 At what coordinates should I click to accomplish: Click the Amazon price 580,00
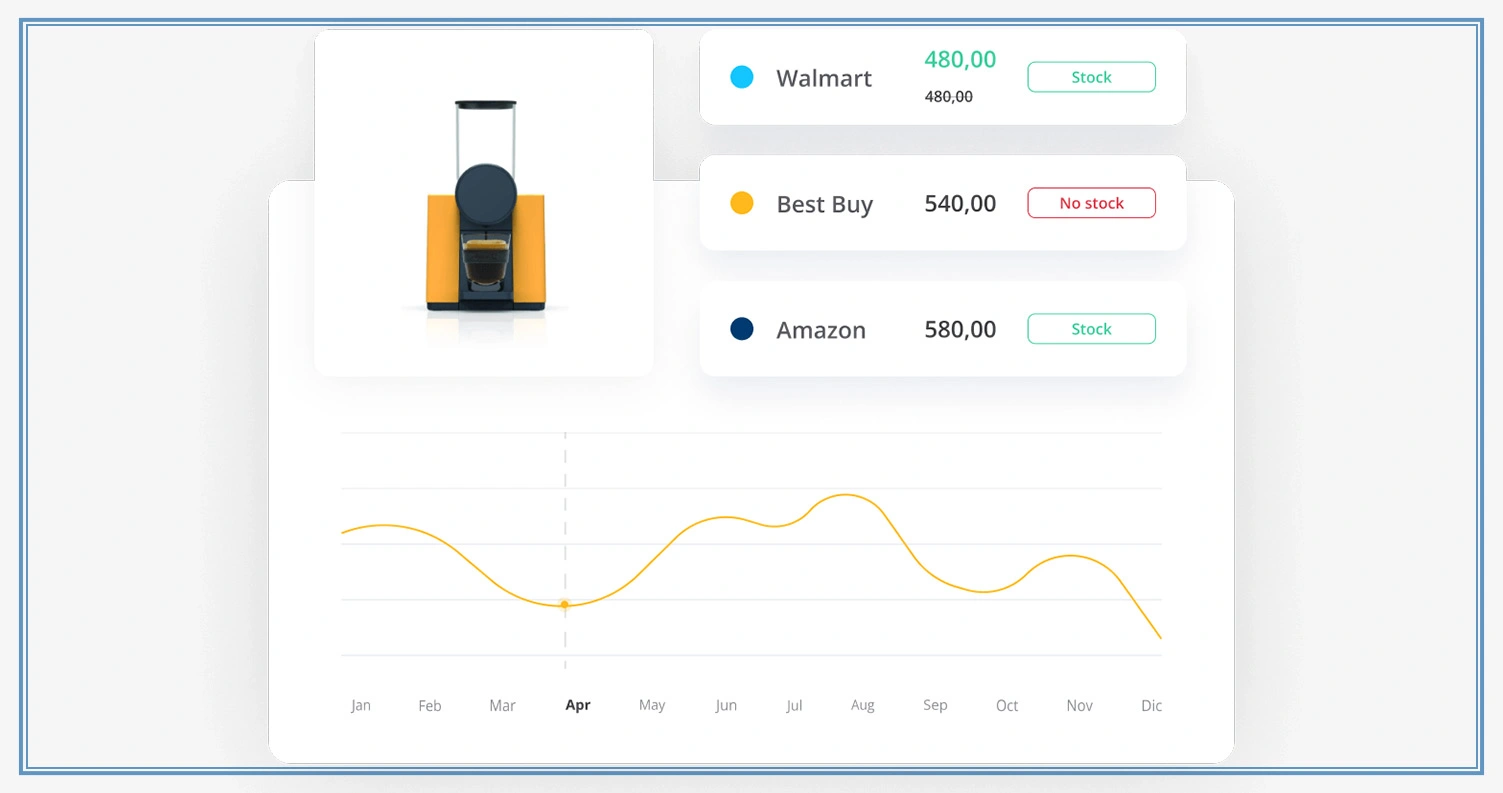pyautogui.click(x=959, y=329)
